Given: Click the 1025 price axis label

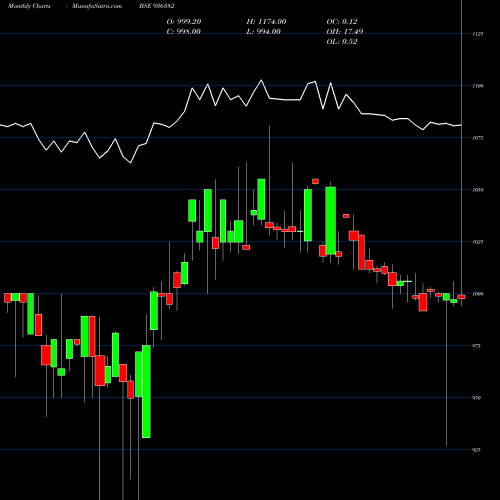Looking at the screenshot, I should [478, 242].
